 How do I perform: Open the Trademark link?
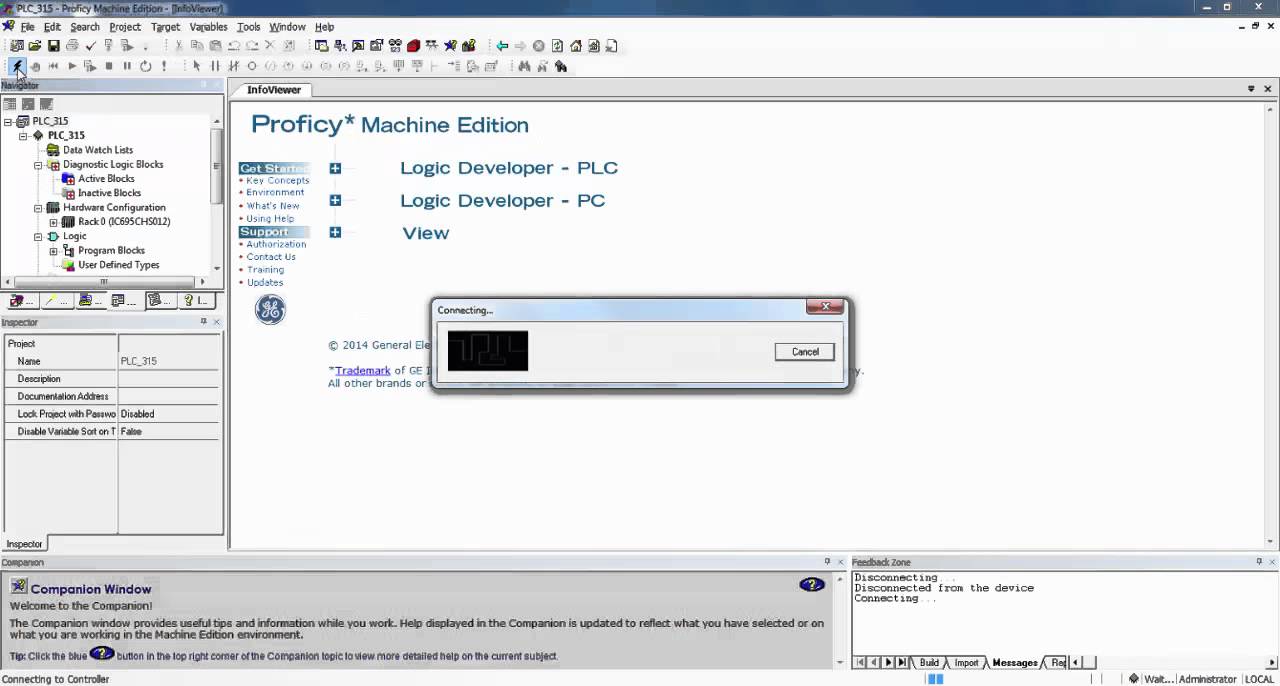click(x=362, y=370)
